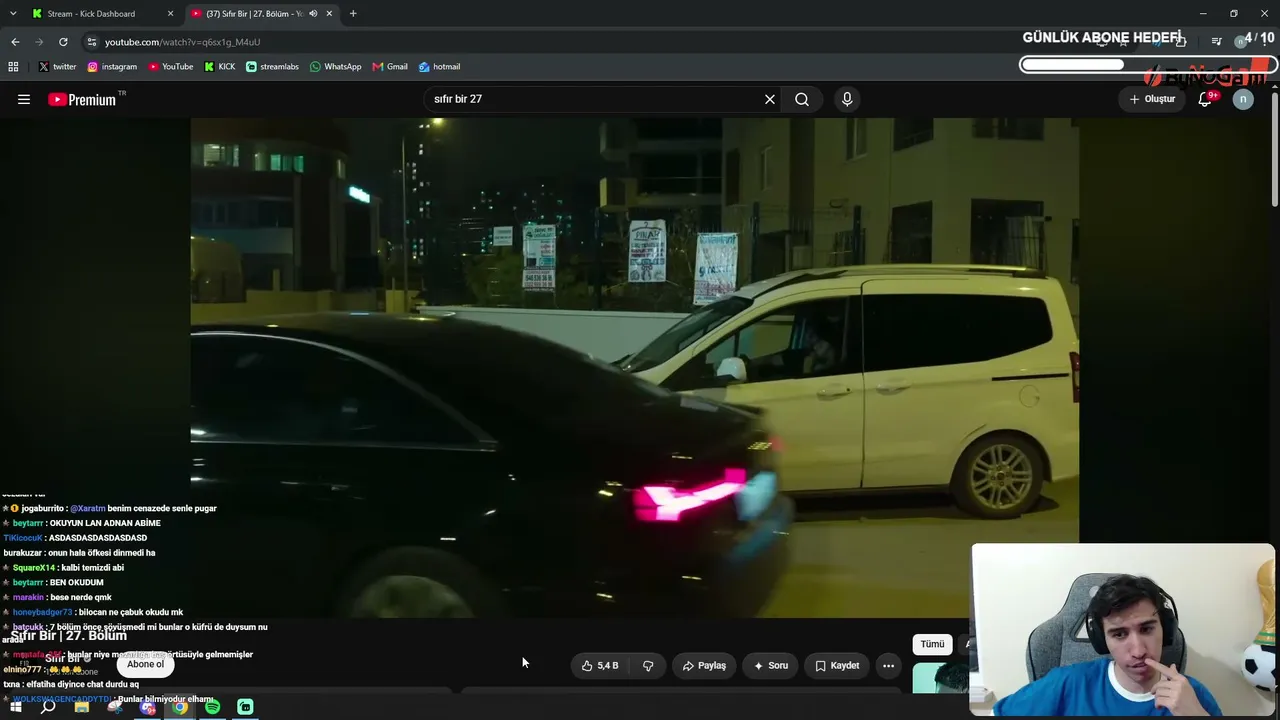
Task: Click the video title Sıfır Bir | 27. Bölüm
Action: (69, 636)
